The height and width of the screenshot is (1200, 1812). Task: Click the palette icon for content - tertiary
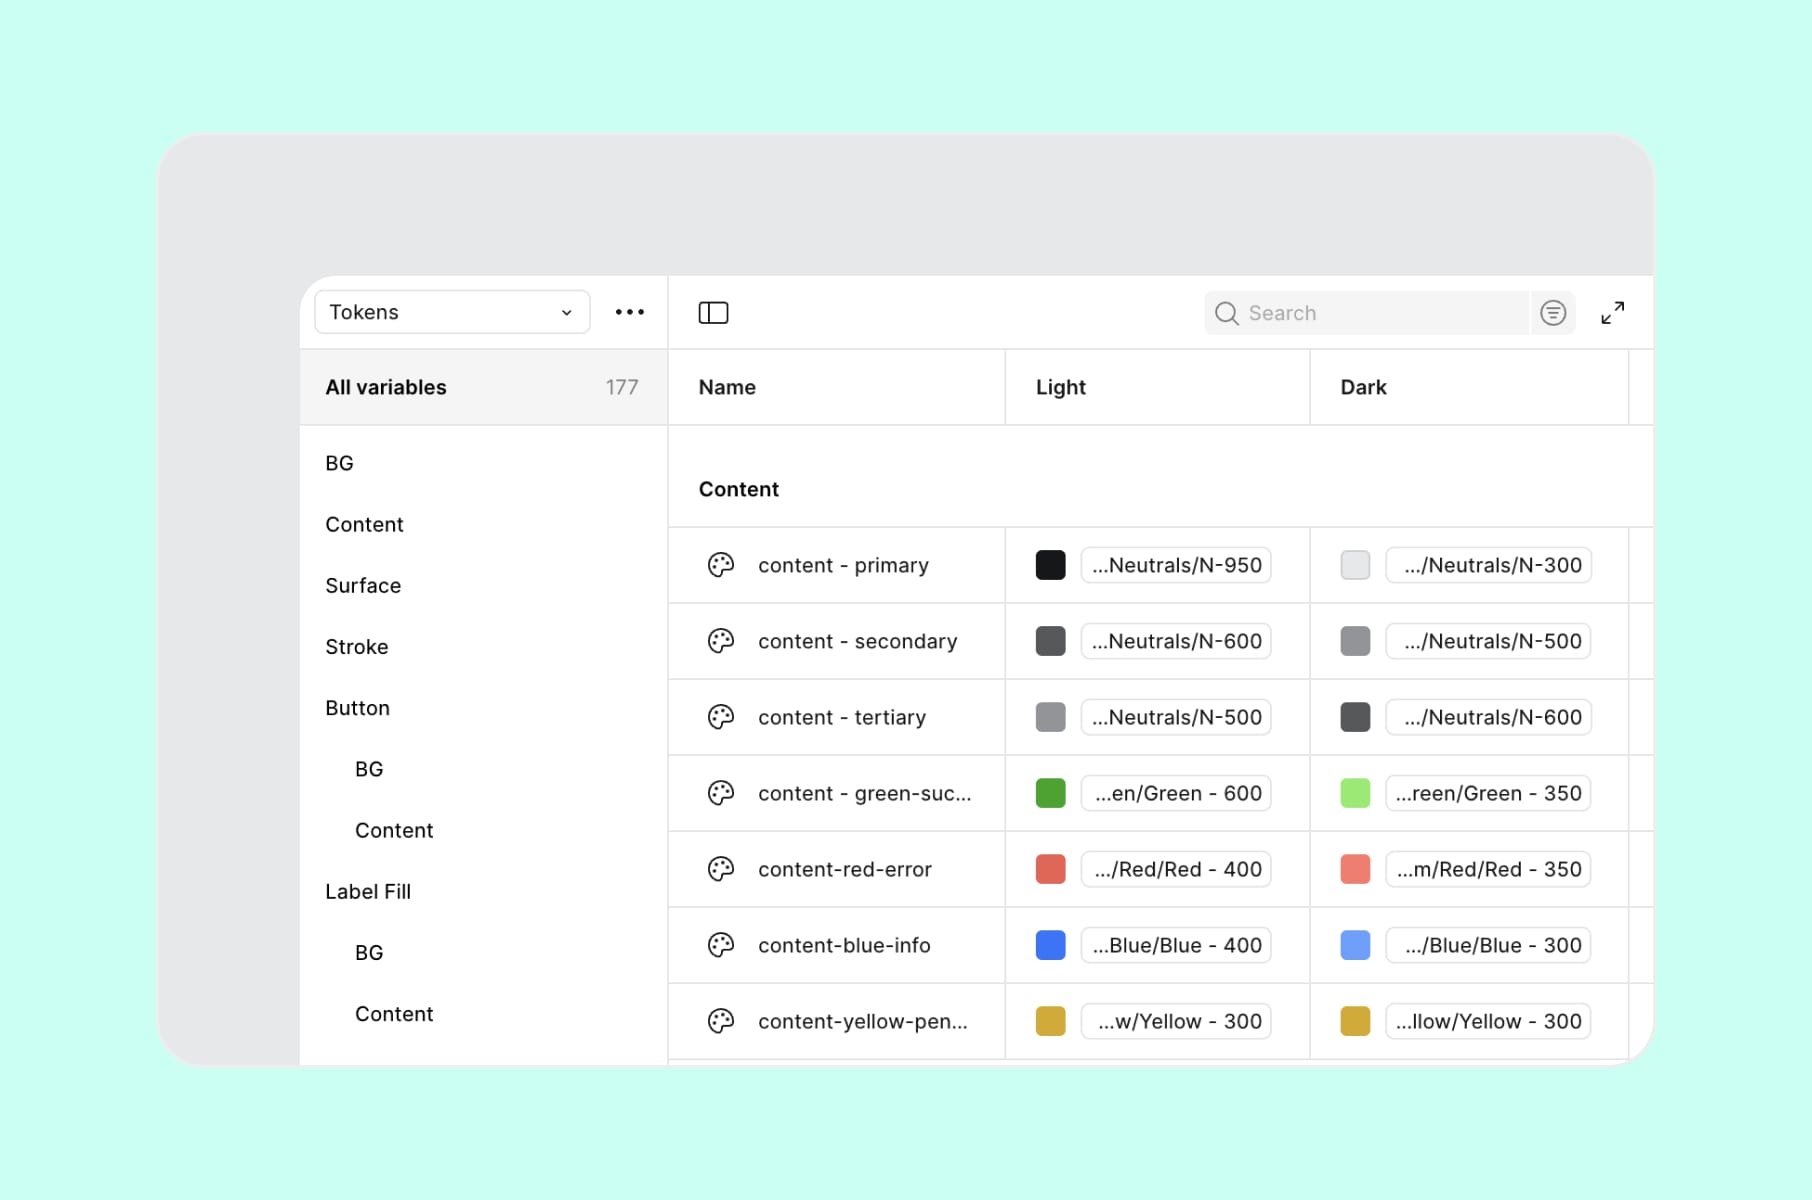[x=721, y=717]
